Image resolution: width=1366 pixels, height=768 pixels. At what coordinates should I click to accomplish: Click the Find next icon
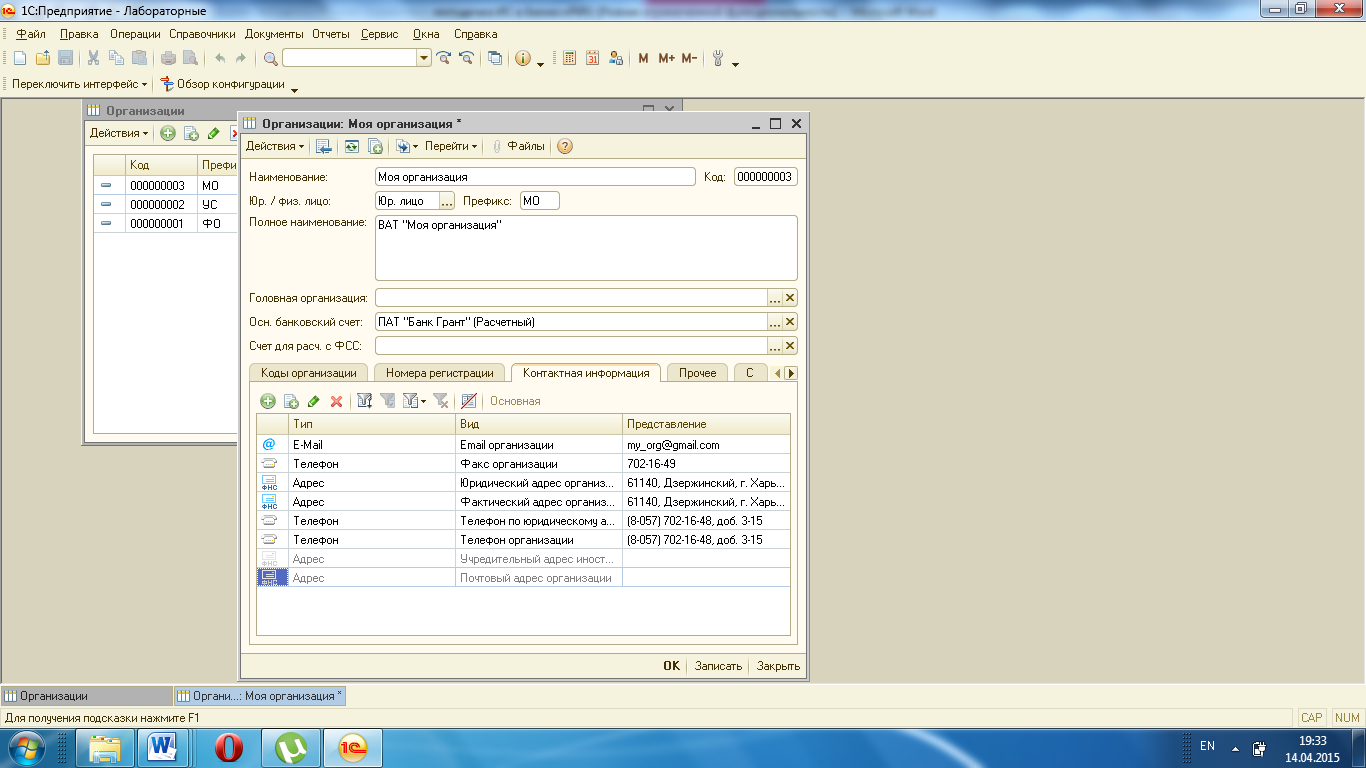pyautogui.click(x=444, y=58)
